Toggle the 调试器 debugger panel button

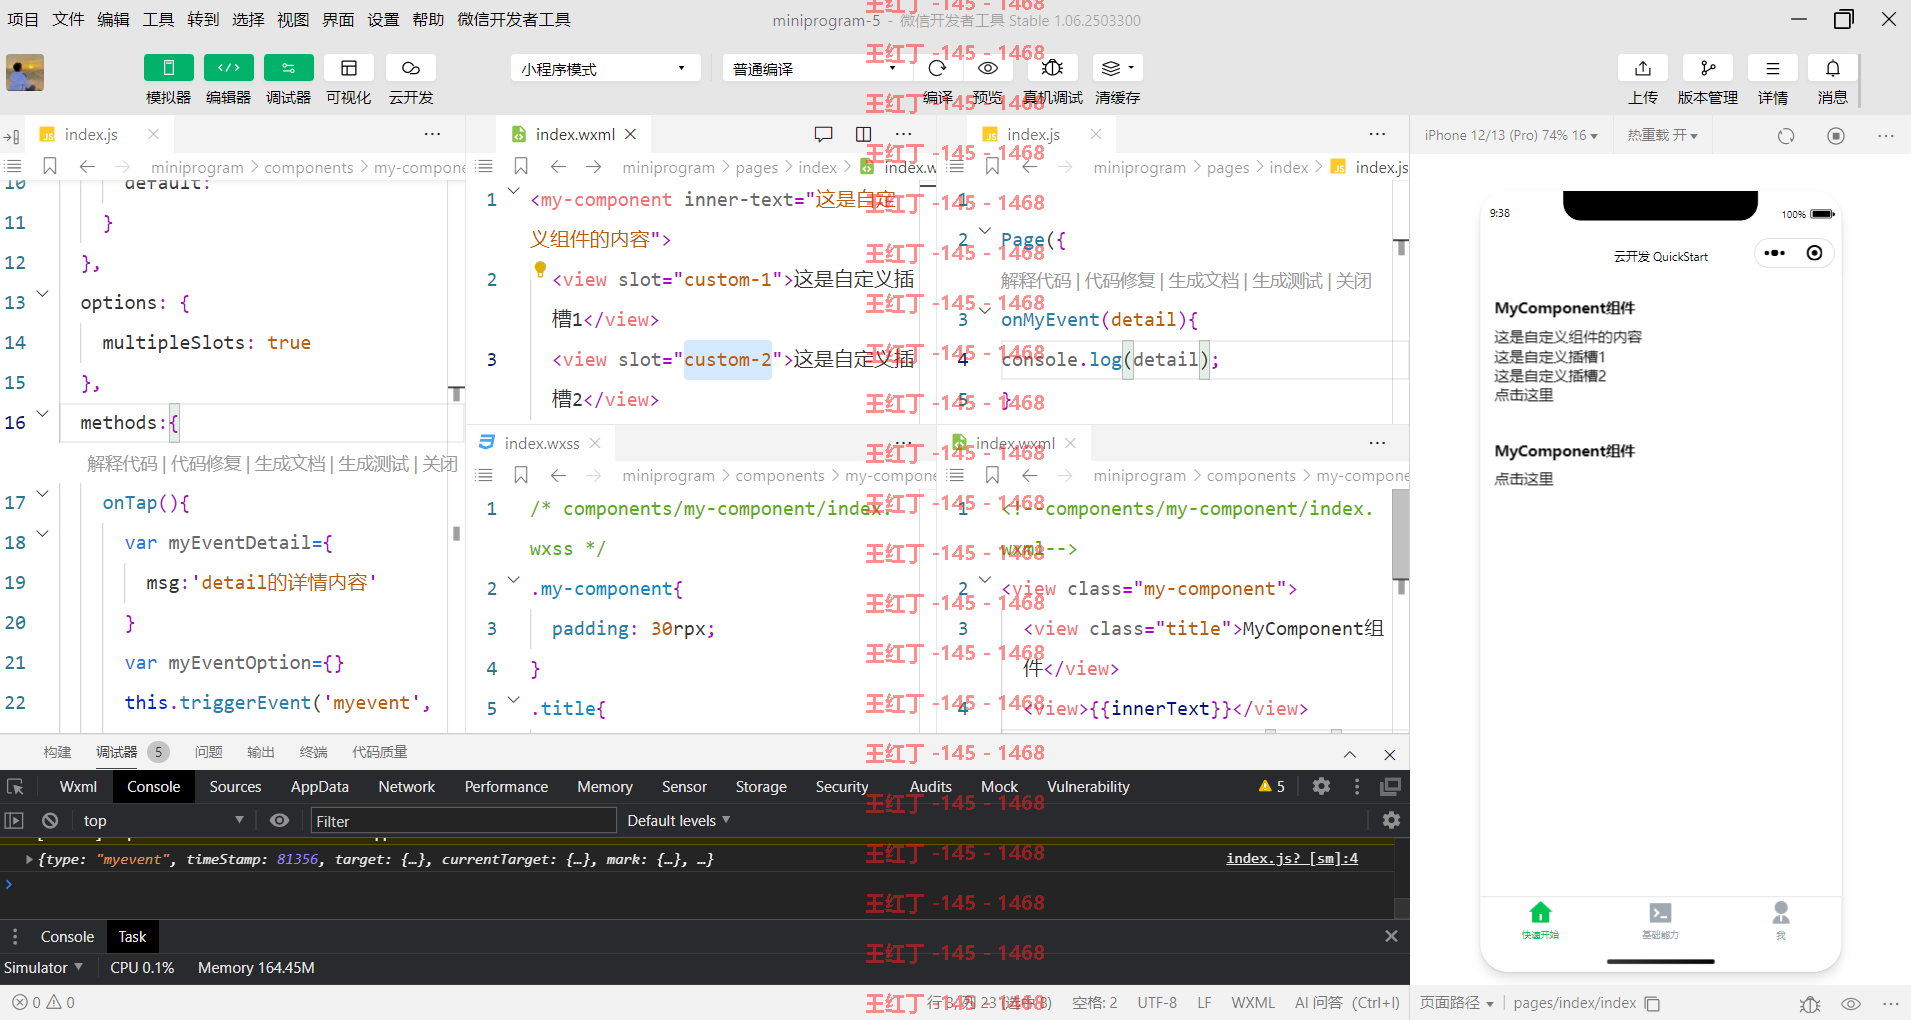(x=288, y=68)
